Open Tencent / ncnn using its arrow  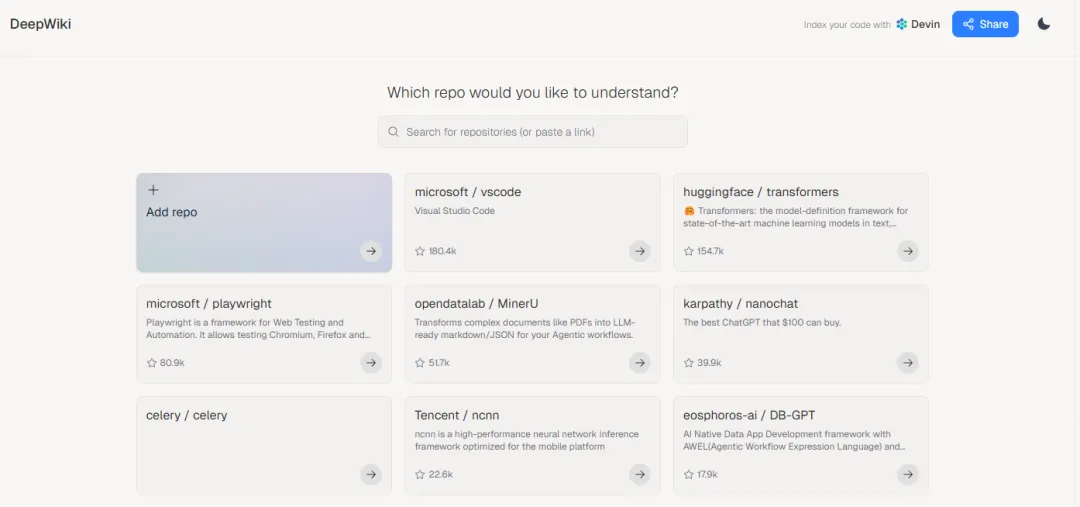click(639, 474)
